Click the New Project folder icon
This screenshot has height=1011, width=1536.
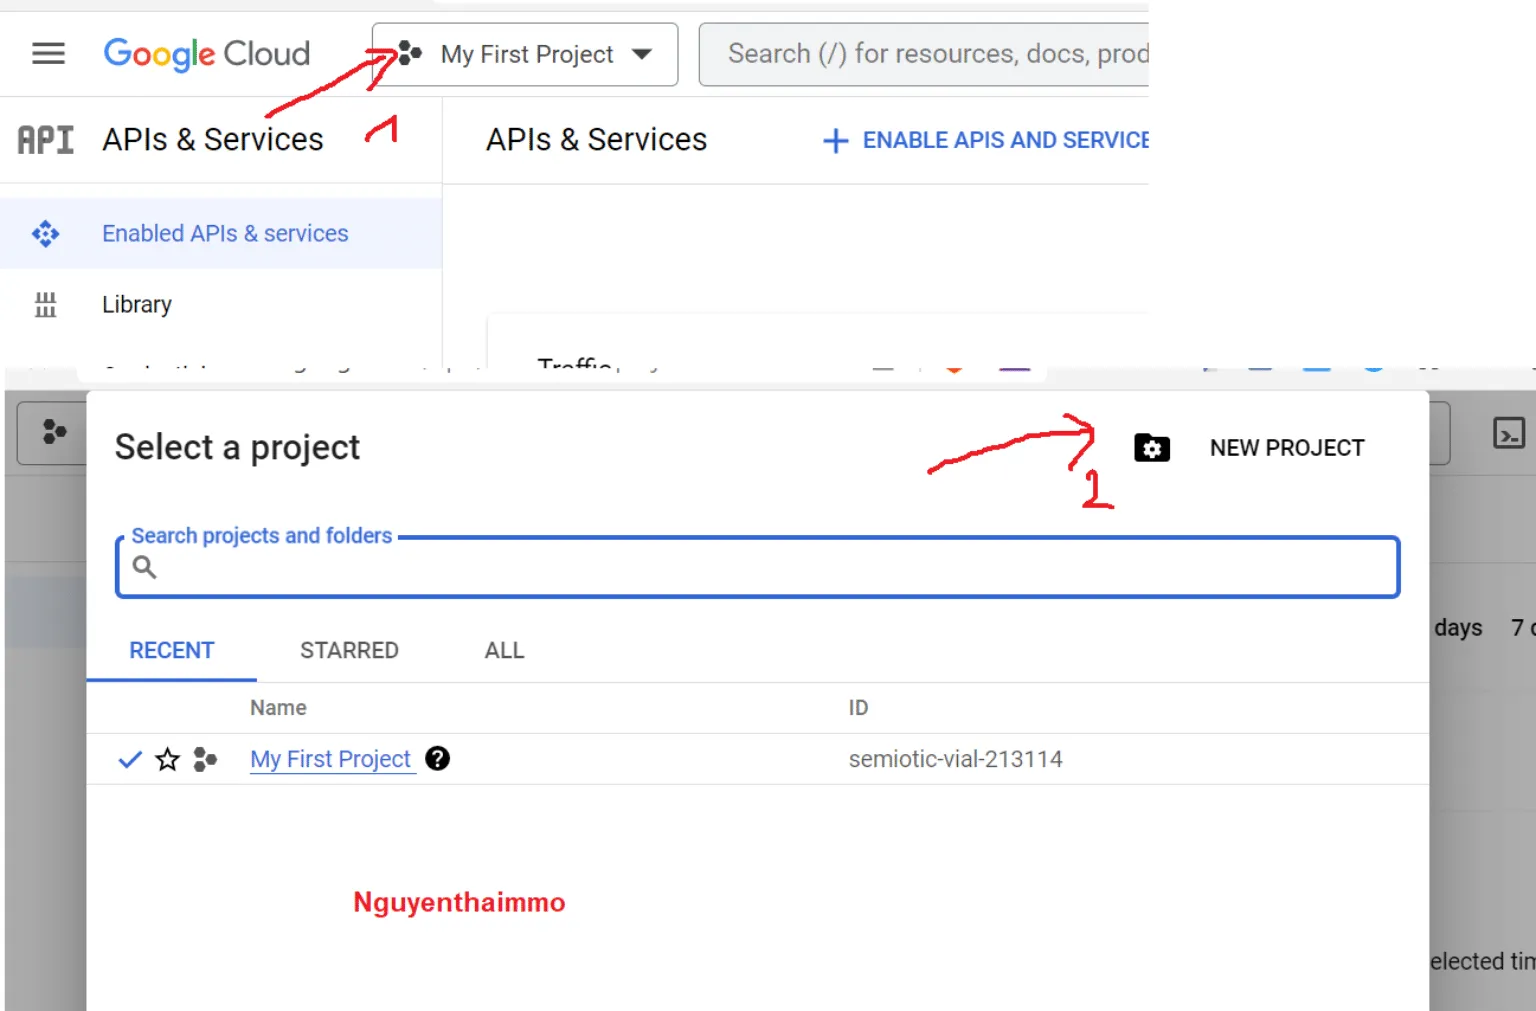click(x=1152, y=448)
